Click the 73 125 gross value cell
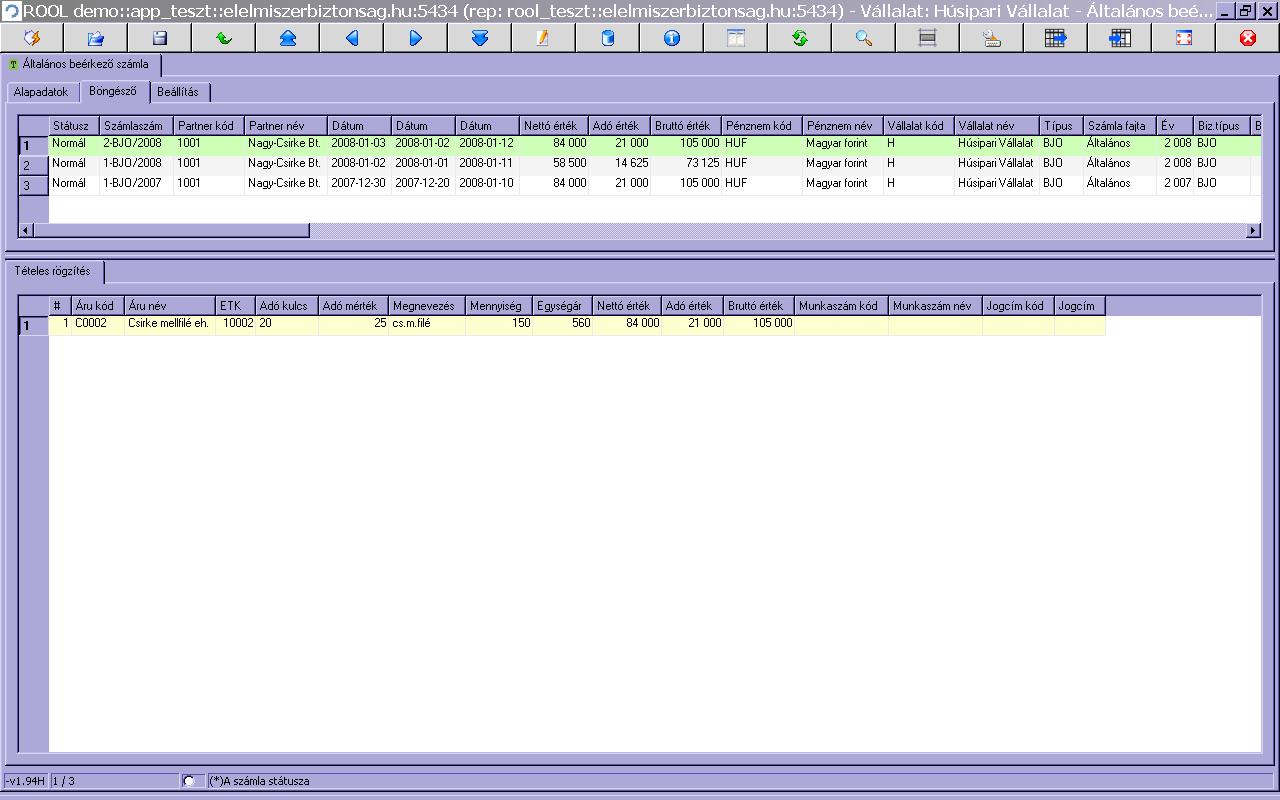 pos(686,163)
